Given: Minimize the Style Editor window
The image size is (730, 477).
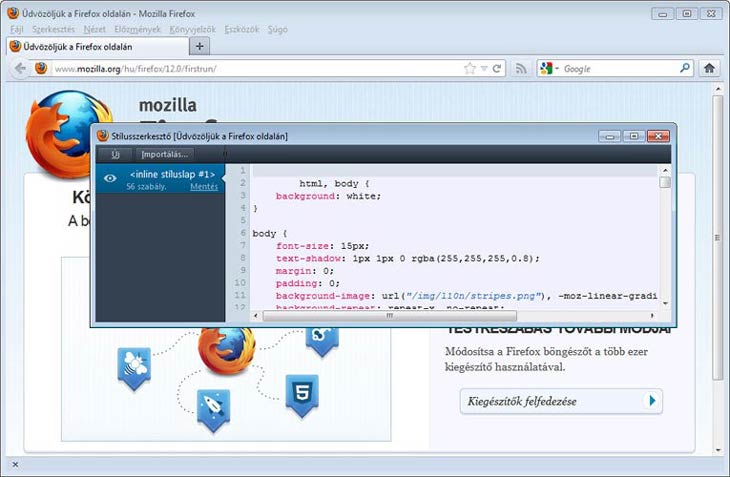Looking at the screenshot, I should [609, 136].
